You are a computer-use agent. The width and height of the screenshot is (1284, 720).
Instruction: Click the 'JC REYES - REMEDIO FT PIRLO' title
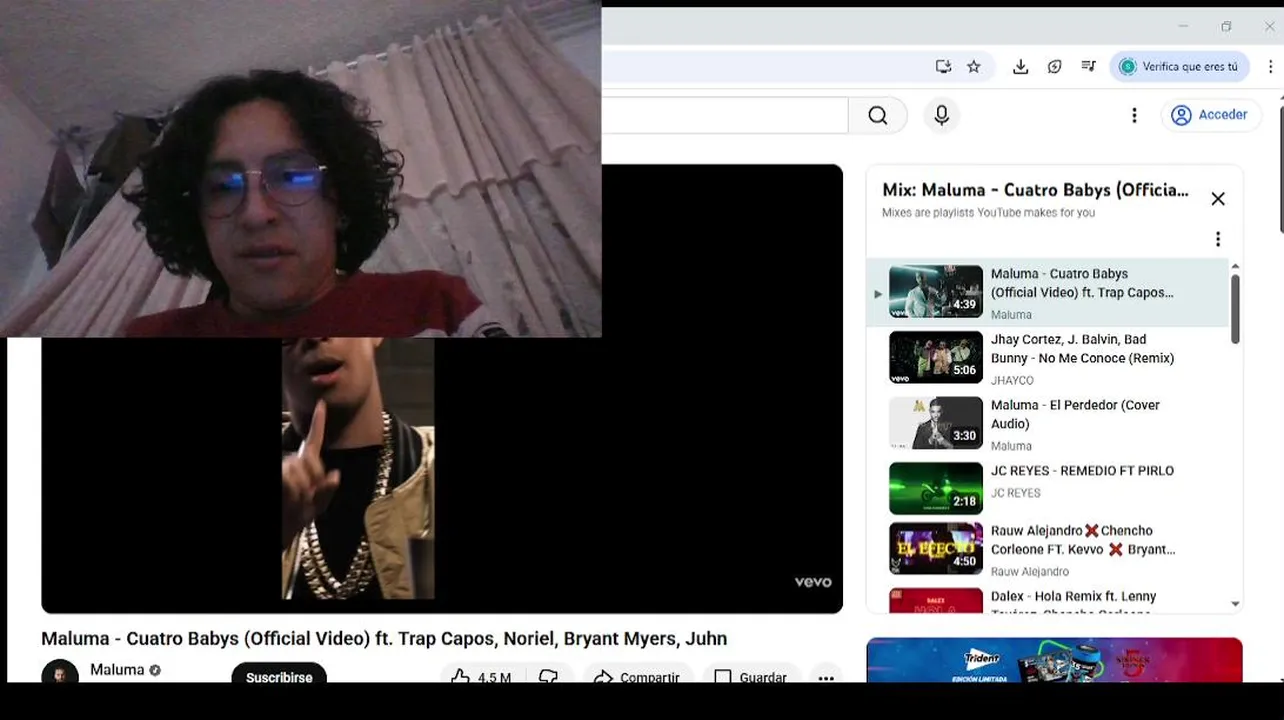point(1082,470)
